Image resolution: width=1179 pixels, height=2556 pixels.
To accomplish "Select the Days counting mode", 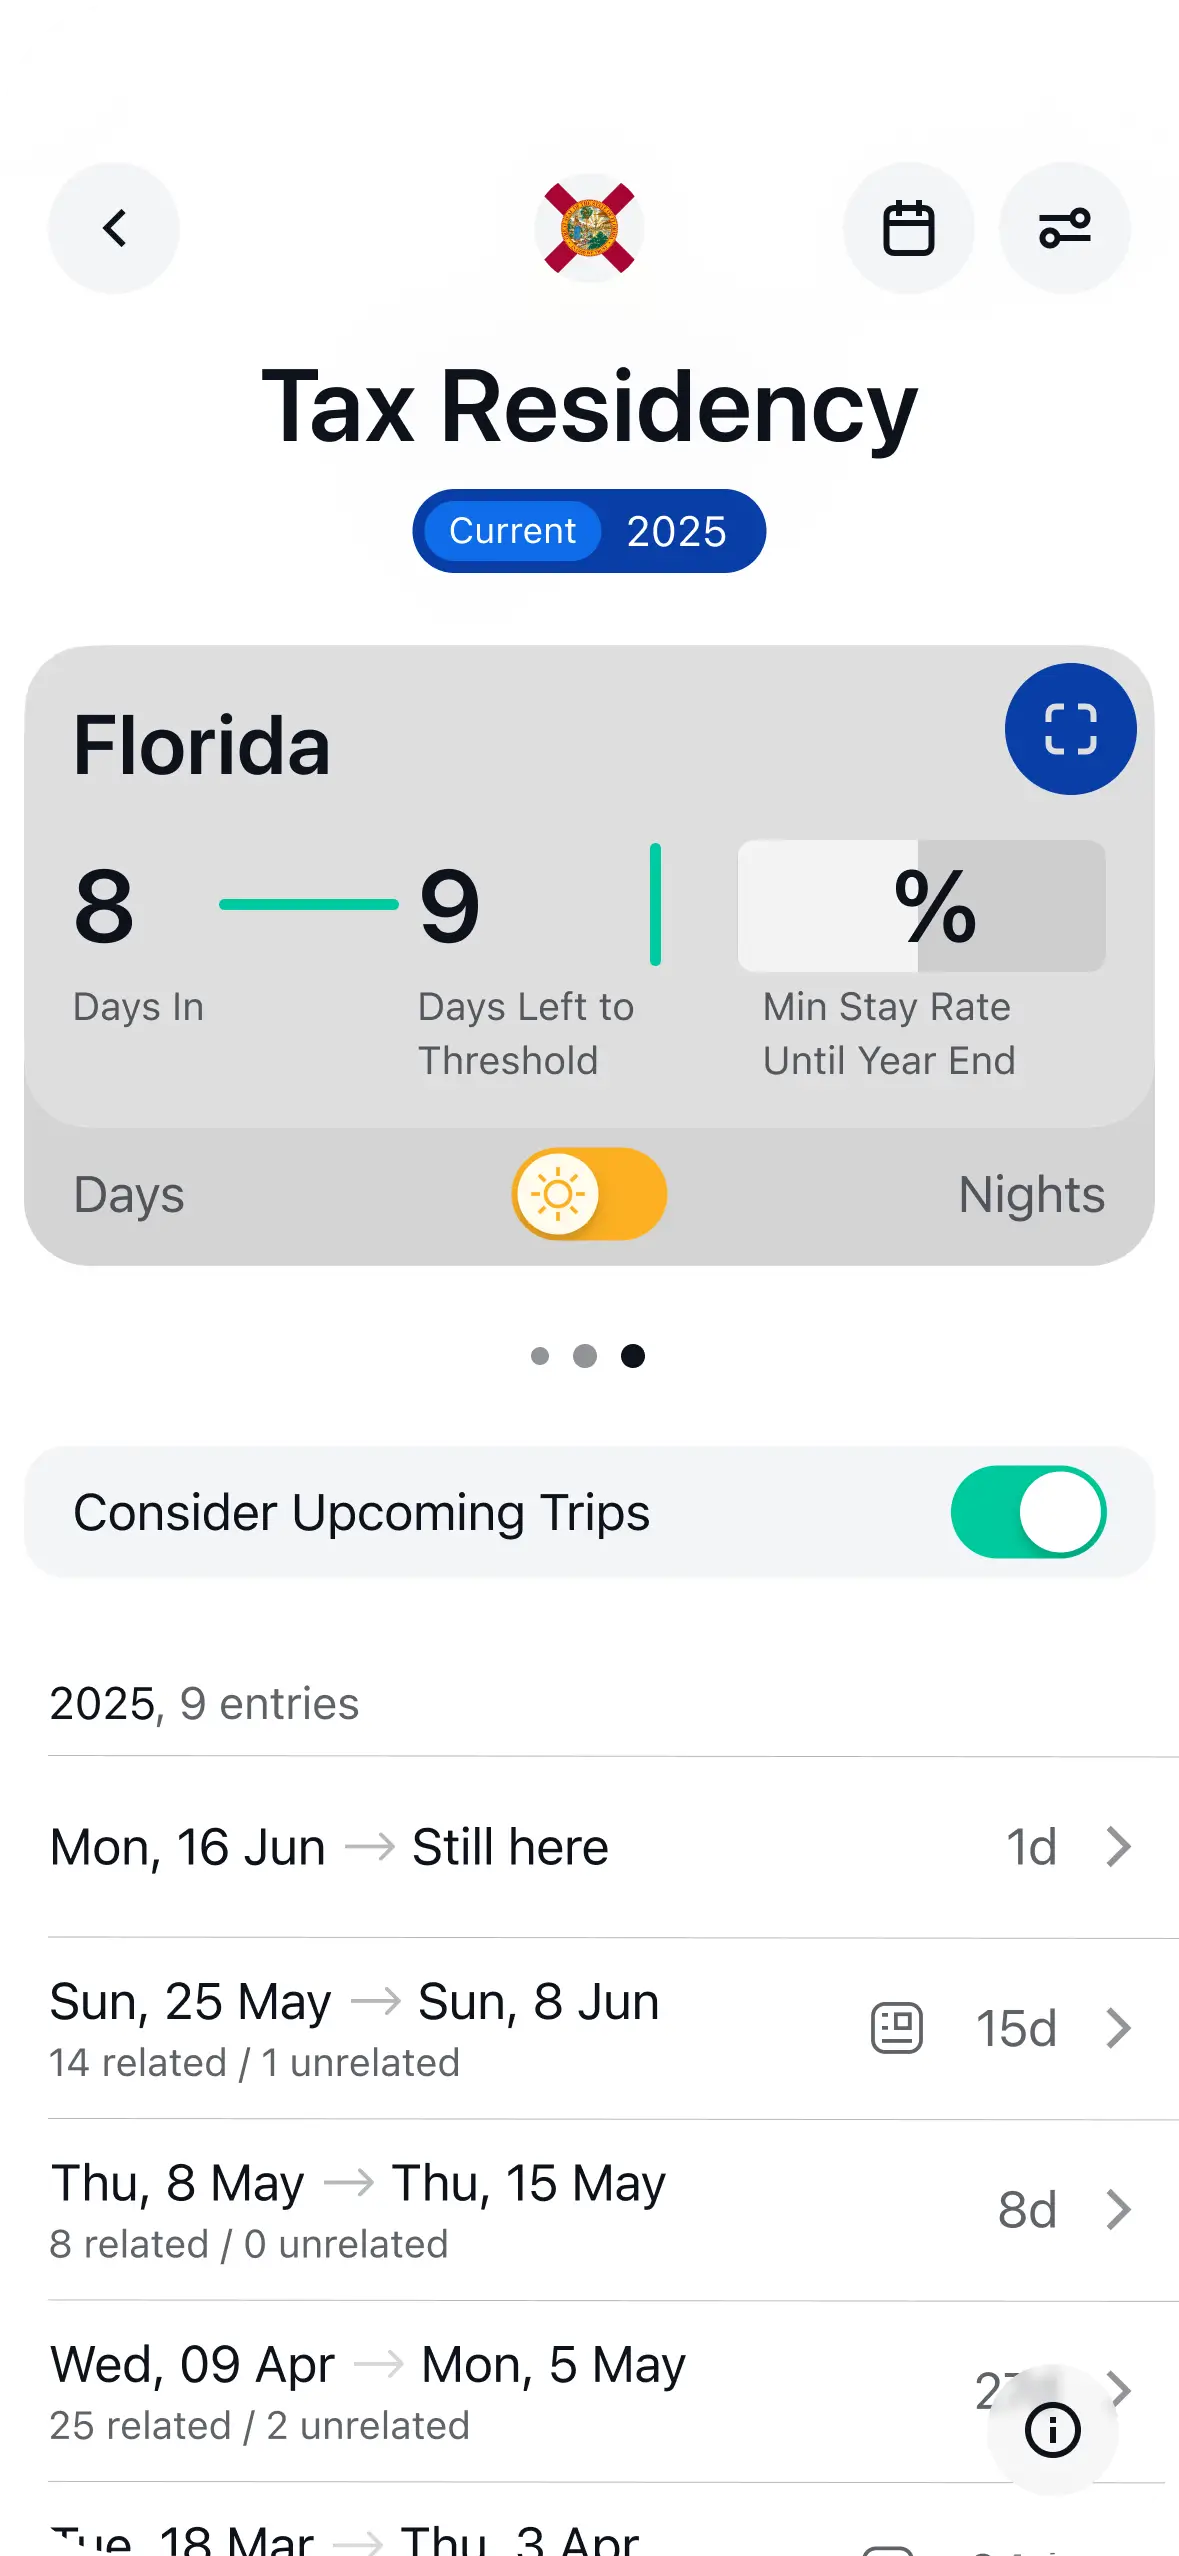I will [x=129, y=1194].
